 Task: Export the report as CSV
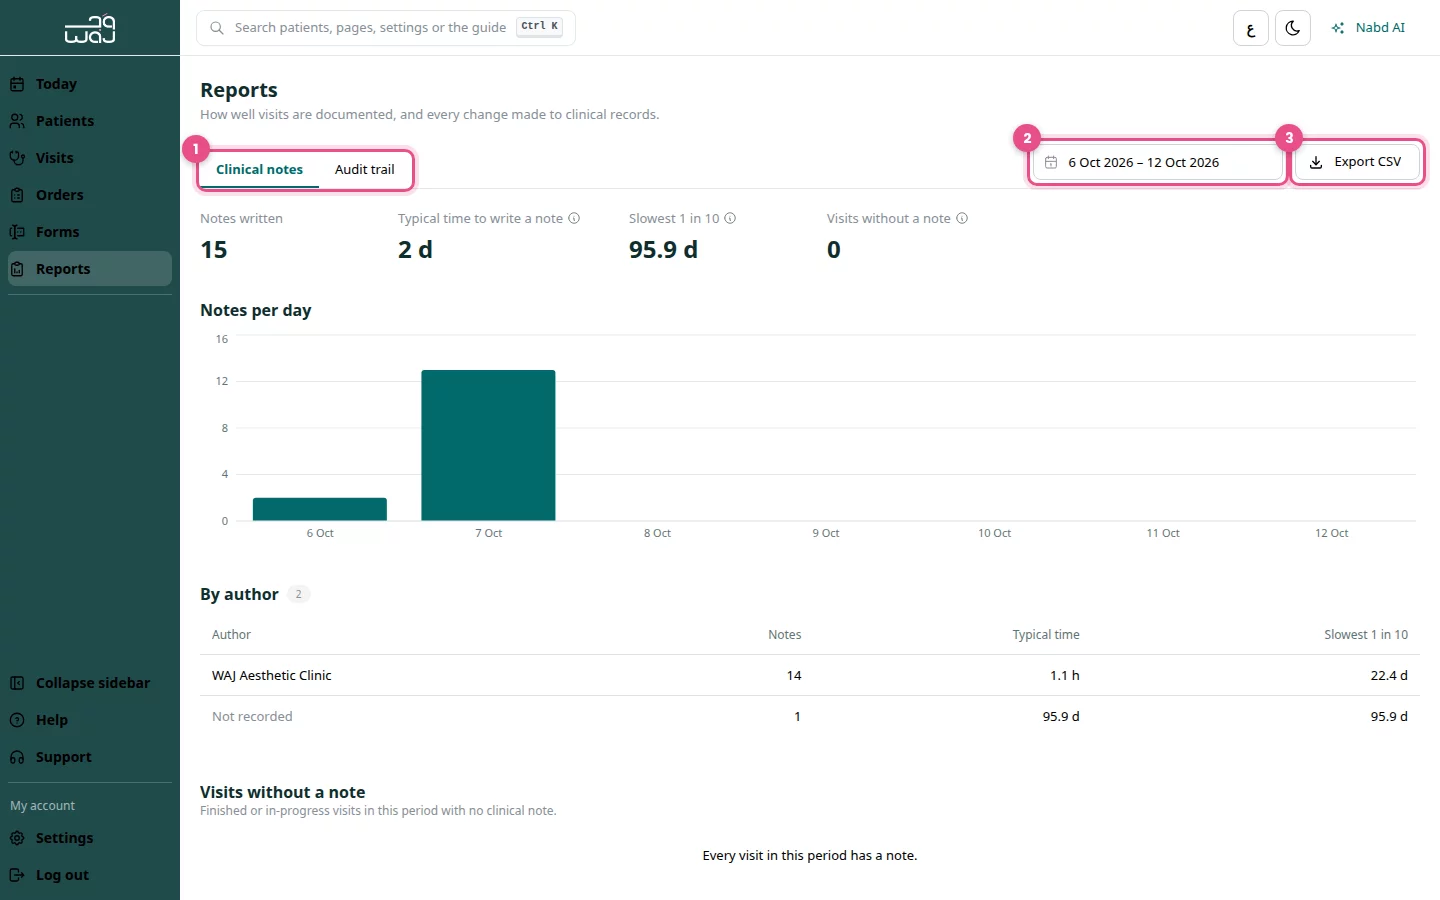click(x=1356, y=162)
